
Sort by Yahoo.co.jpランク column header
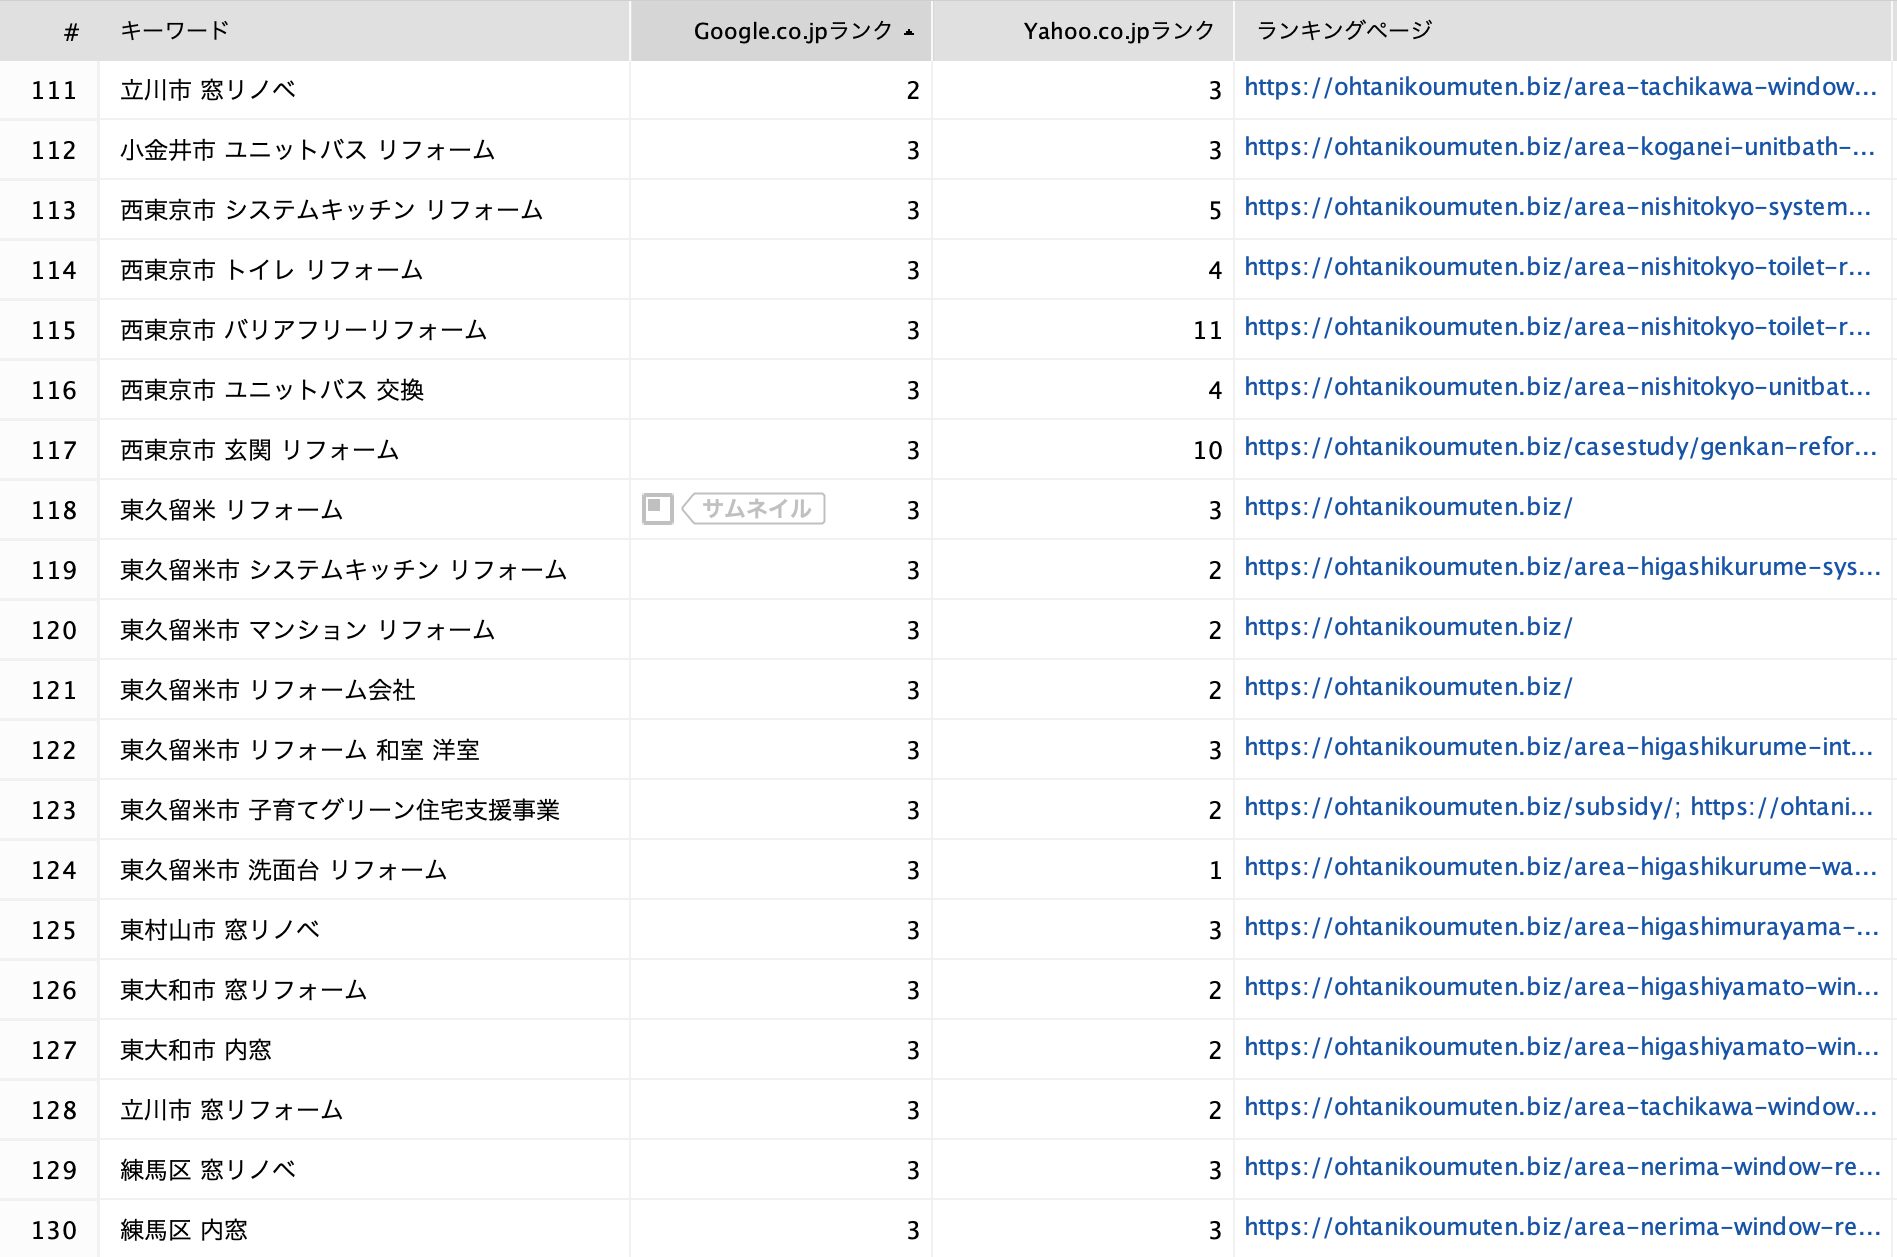point(1117,31)
